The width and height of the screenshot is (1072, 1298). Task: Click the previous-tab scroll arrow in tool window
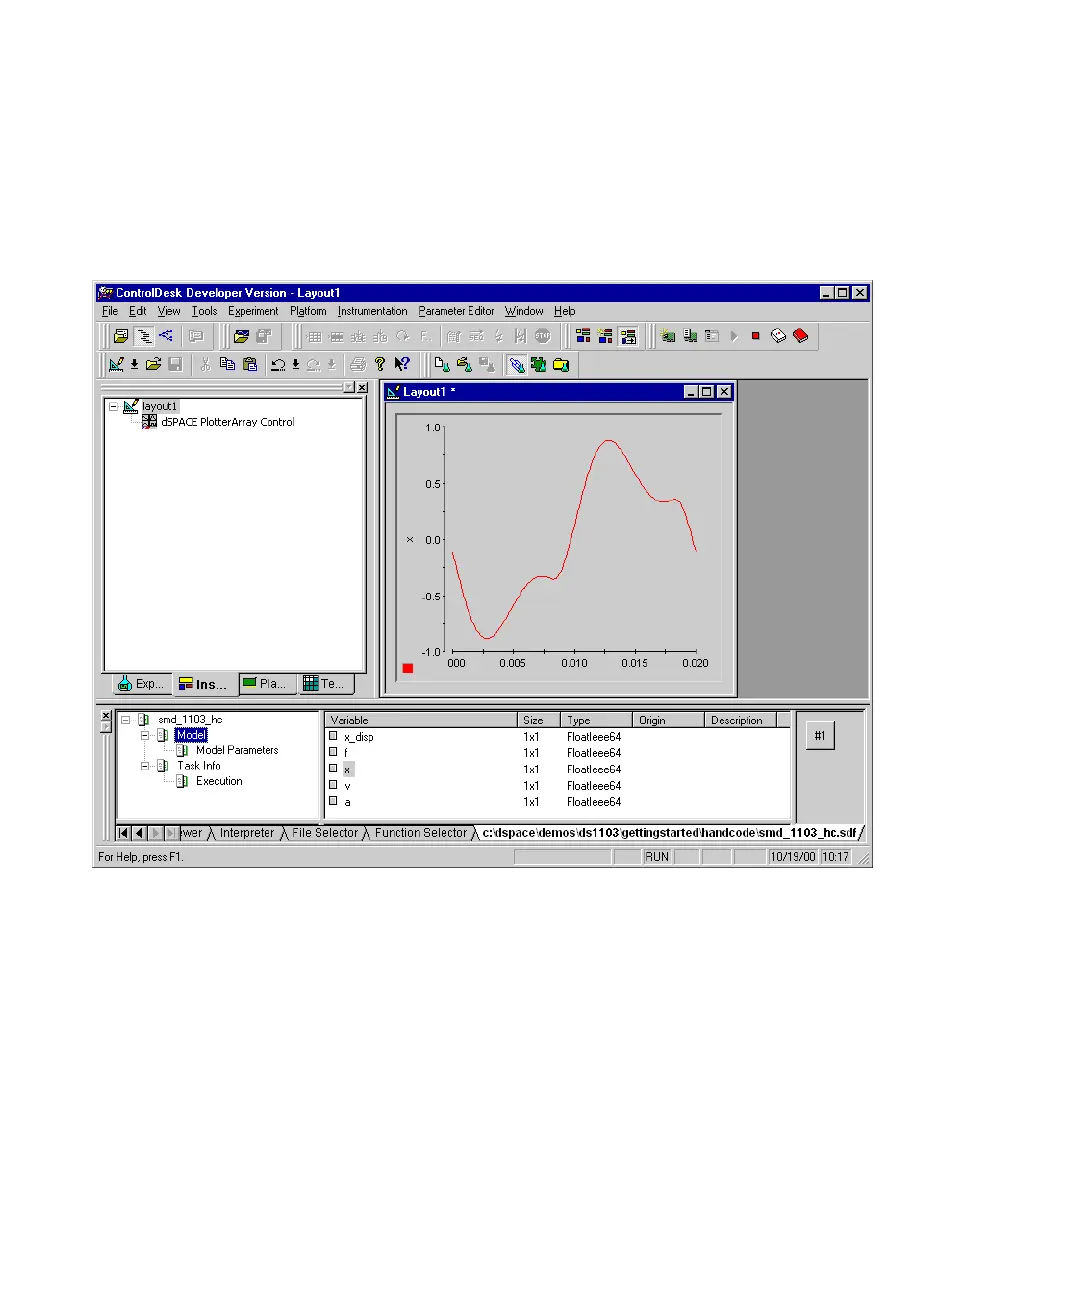pos(139,833)
